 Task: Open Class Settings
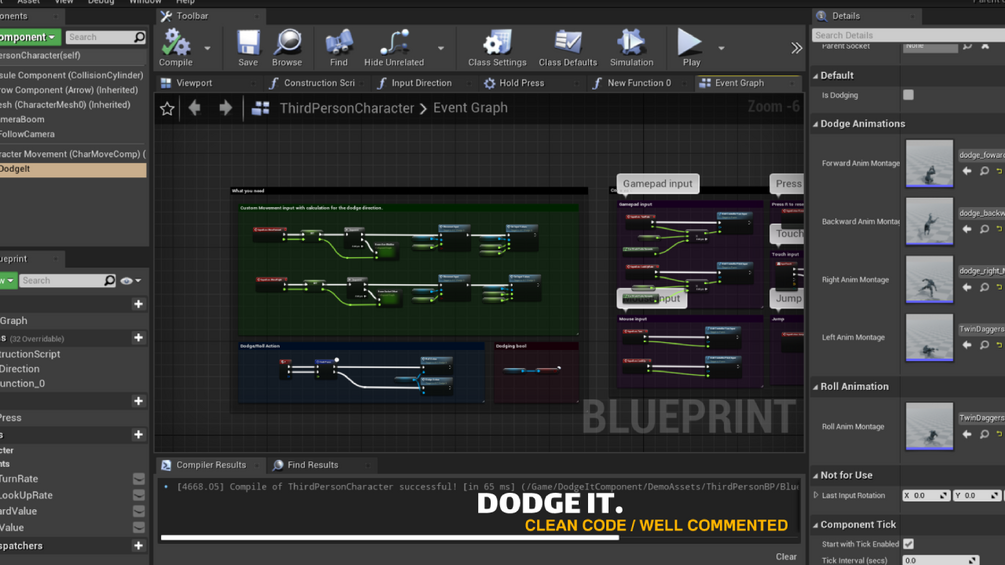click(497, 48)
